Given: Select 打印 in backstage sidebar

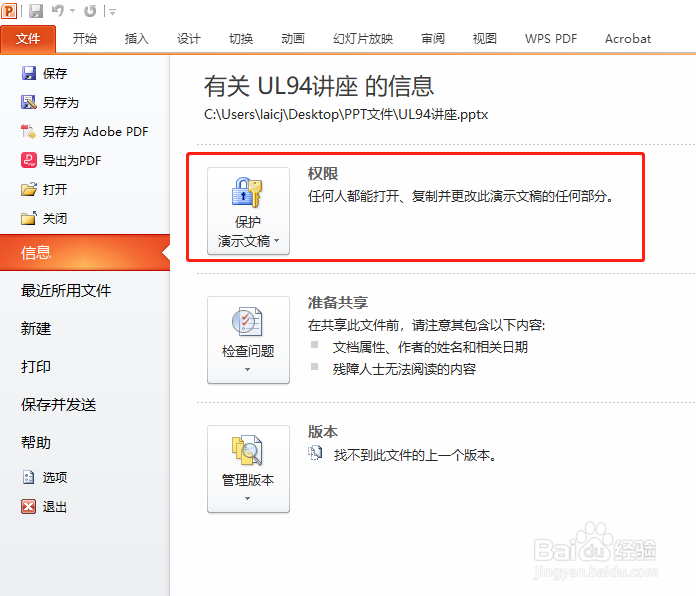Looking at the screenshot, I should 36,367.
